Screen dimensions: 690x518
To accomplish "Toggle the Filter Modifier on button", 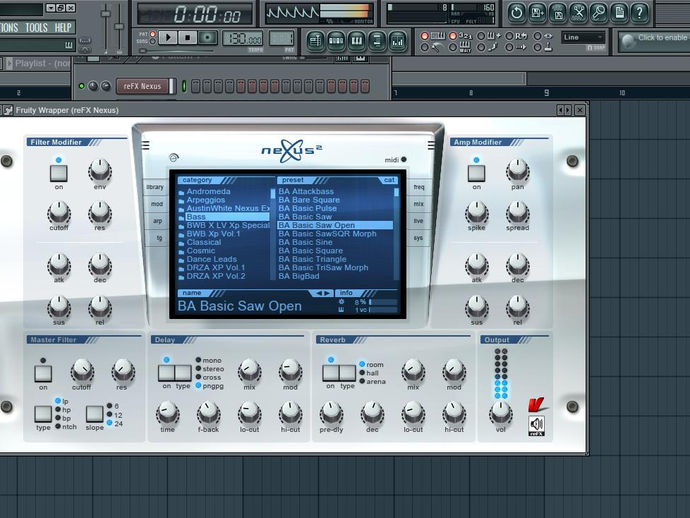I will 59,173.
